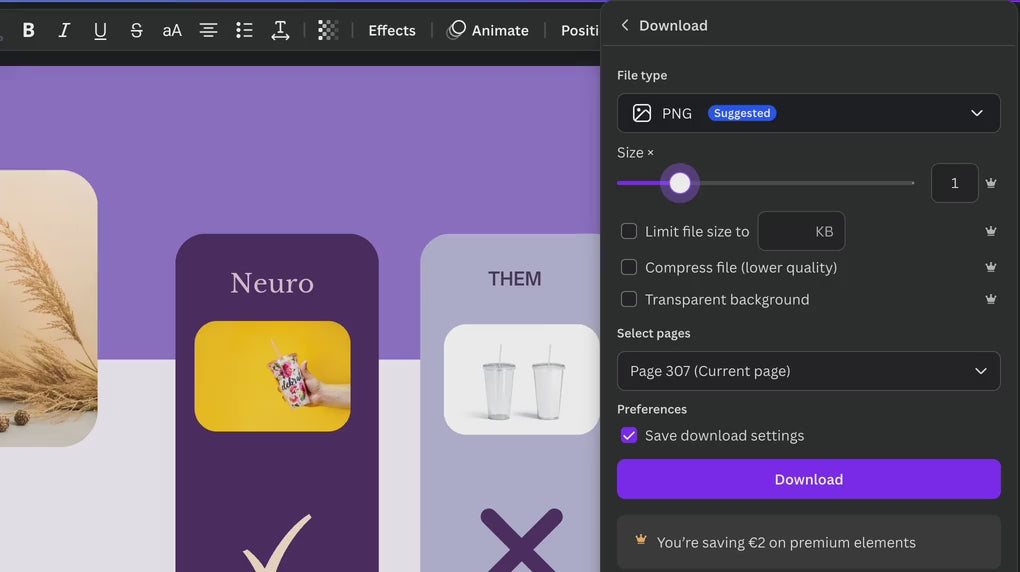The width and height of the screenshot is (1020, 572).
Task: Uncheck Save download settings
Action: pyautogui.click(x=629, y=435)
